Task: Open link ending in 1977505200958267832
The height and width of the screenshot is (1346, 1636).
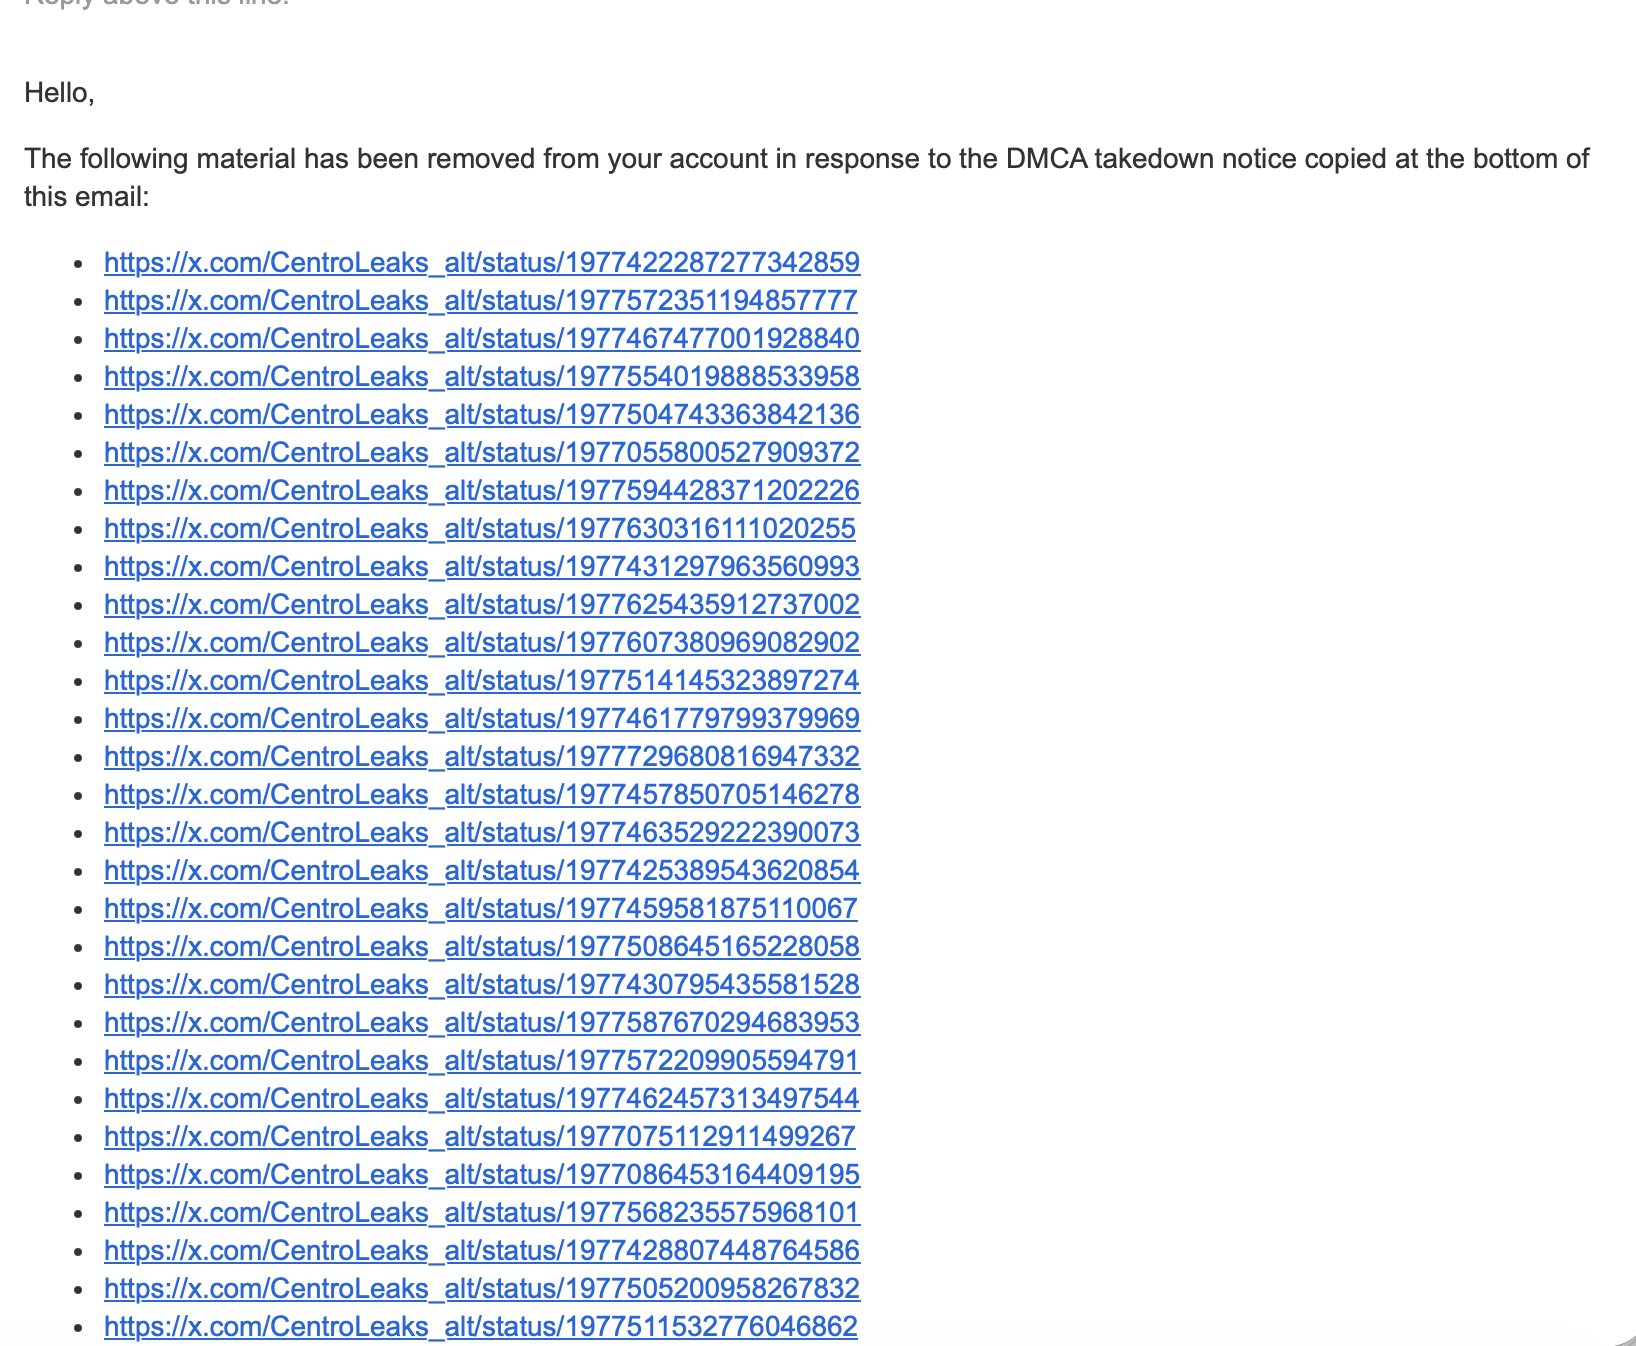Action: [482, 1289]
